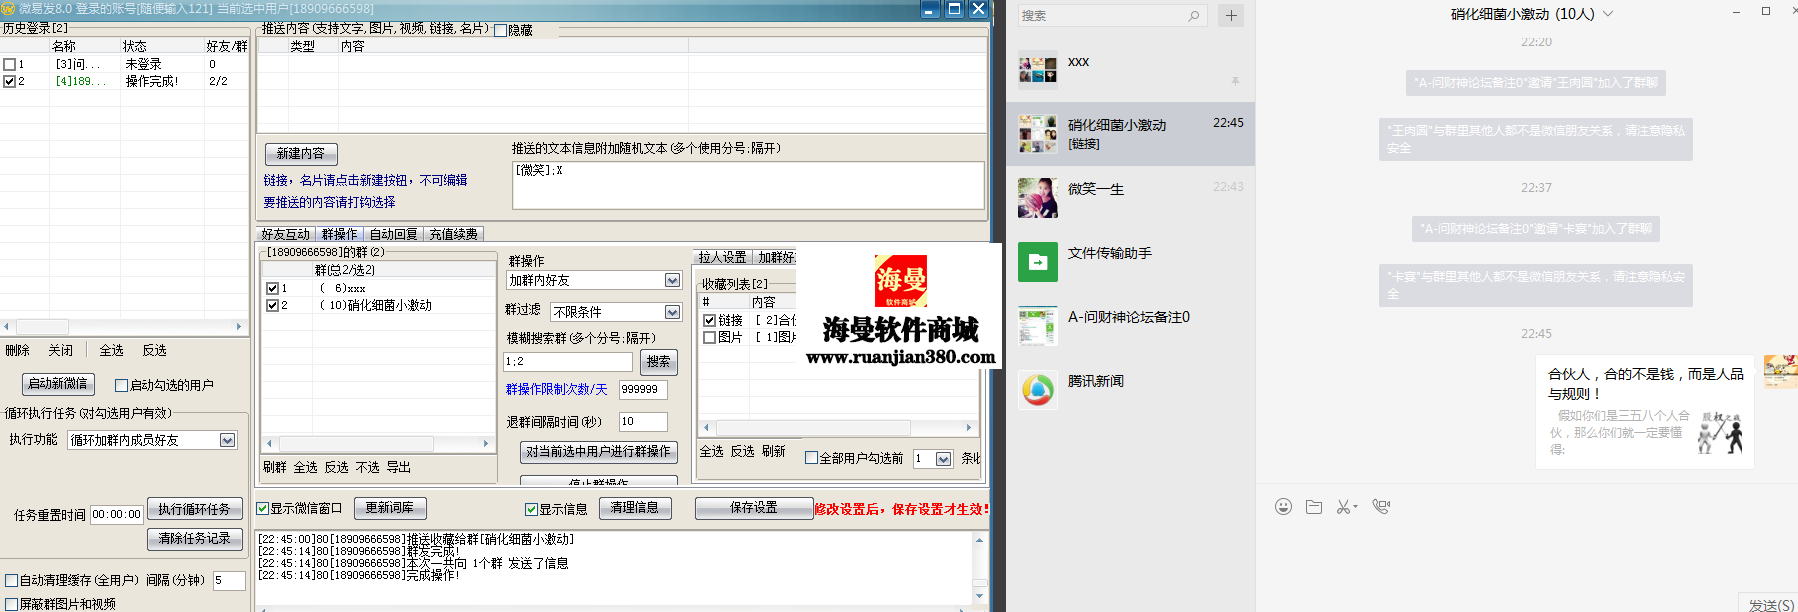Click the green 文件传输助手 icon
Image resolution: width=1798 pixels, height=612 pixels.
(1038, 262)
